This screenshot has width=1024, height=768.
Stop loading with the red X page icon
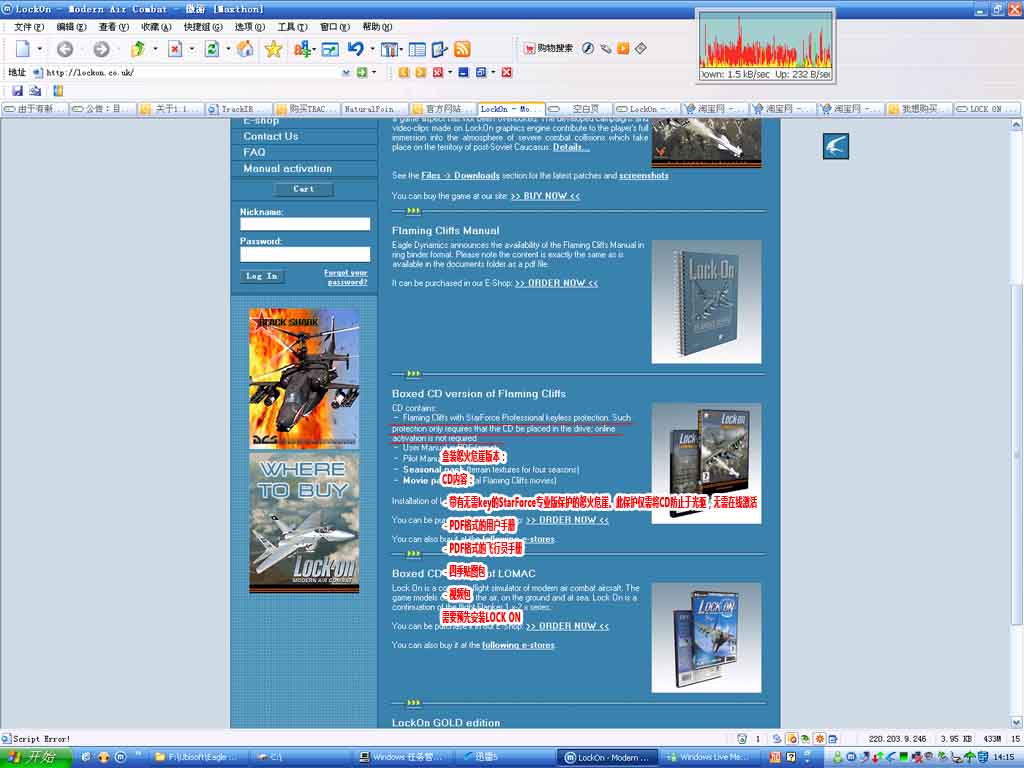tap(174, 49)
